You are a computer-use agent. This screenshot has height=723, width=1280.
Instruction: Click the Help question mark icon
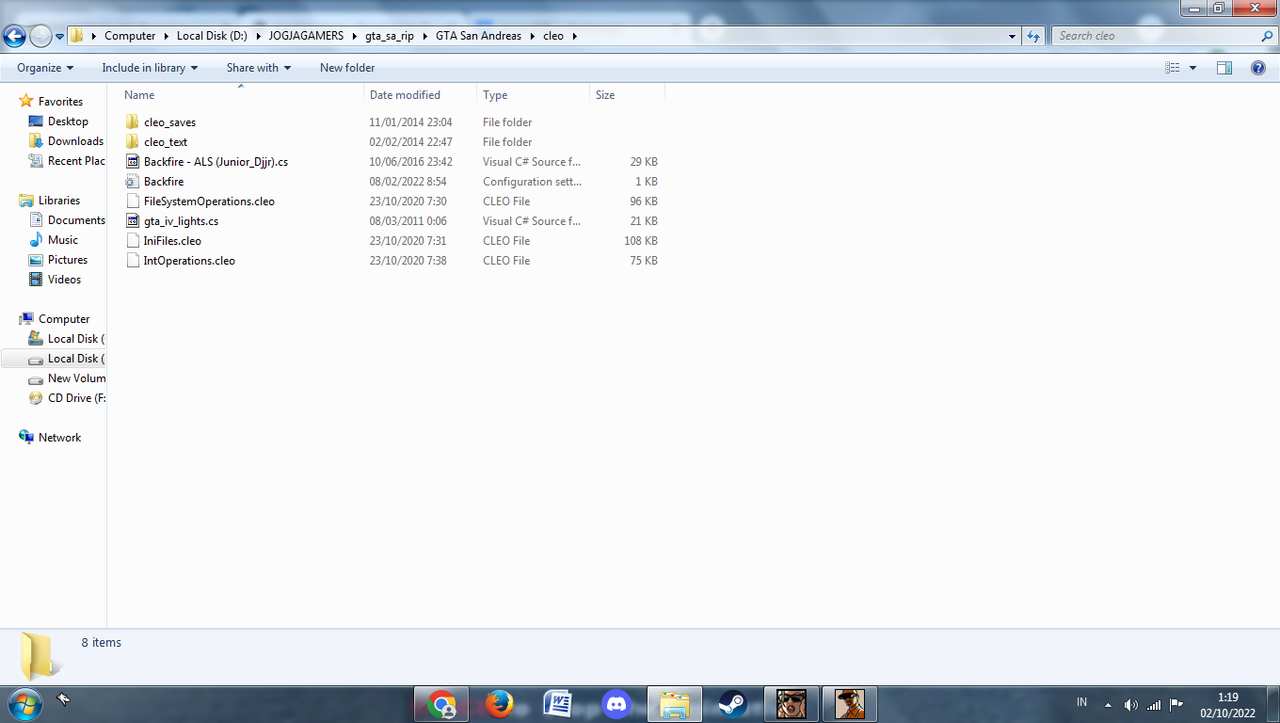1258,68
